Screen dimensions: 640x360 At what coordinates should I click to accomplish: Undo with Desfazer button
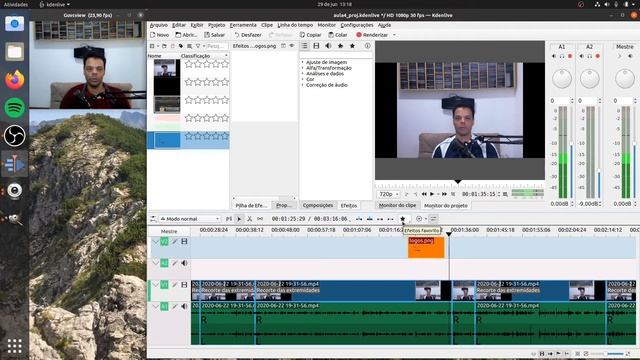[x=248, y=35]
